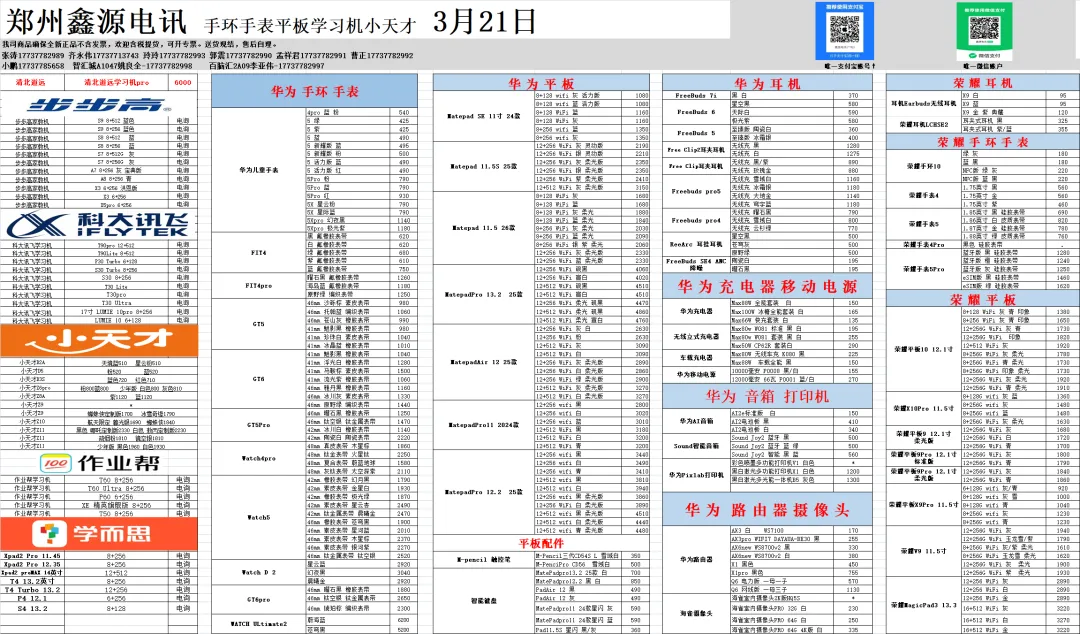Select the 平板配件 section header
The image size is (1080, 634).
click(541, 543)
